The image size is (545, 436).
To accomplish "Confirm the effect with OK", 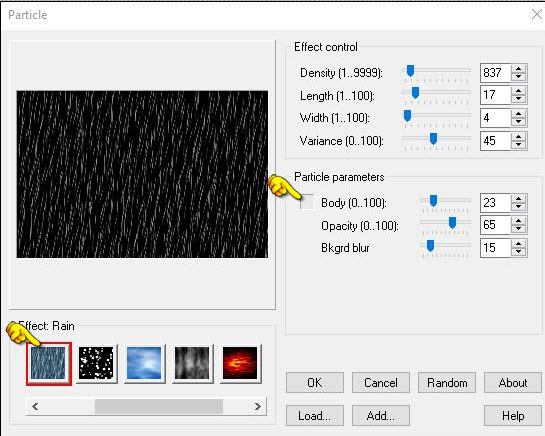I will click(x=315, y=382).
